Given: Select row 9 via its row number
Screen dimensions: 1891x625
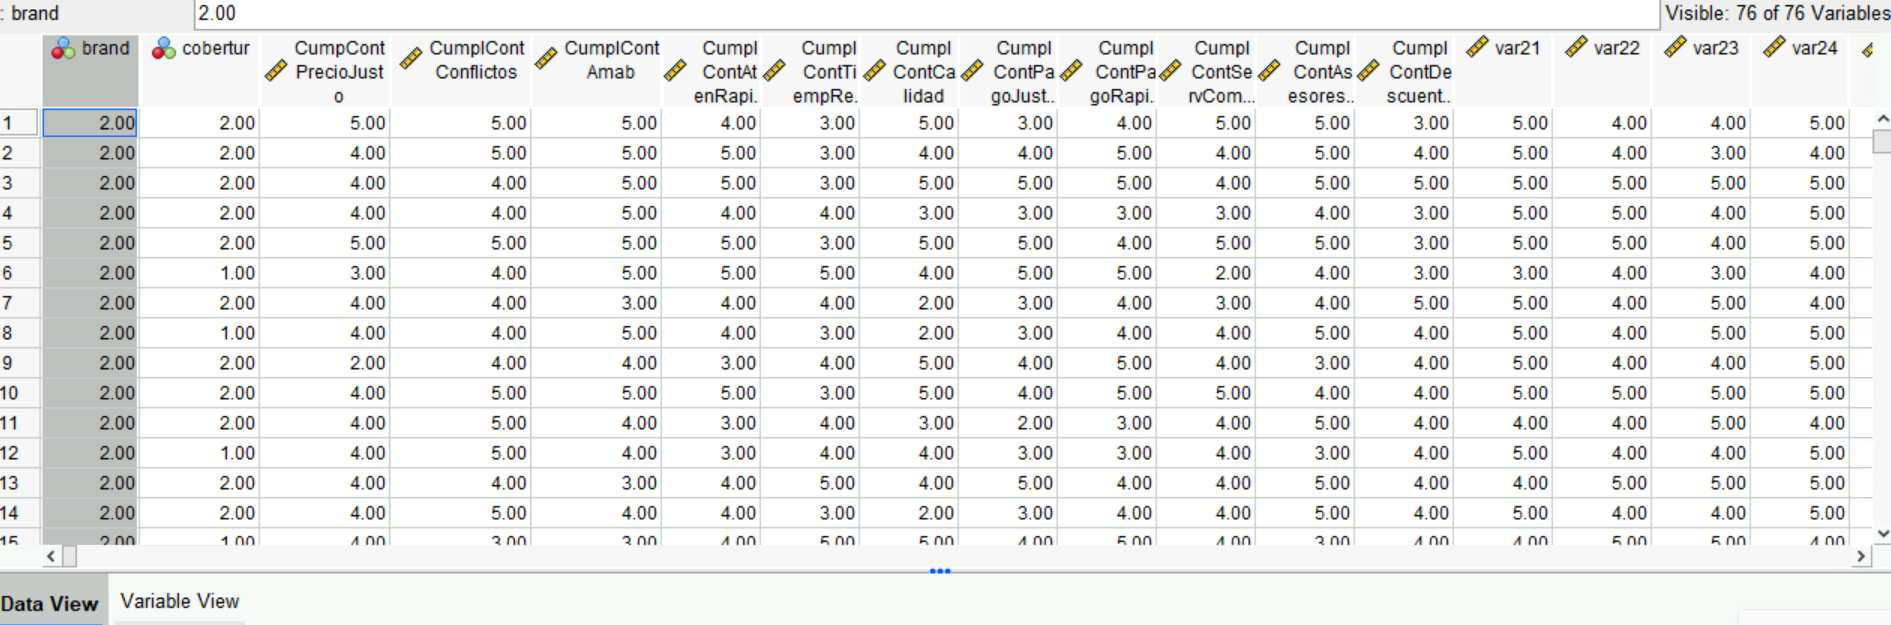Looking at the screenshot, I should pos(20,363).
